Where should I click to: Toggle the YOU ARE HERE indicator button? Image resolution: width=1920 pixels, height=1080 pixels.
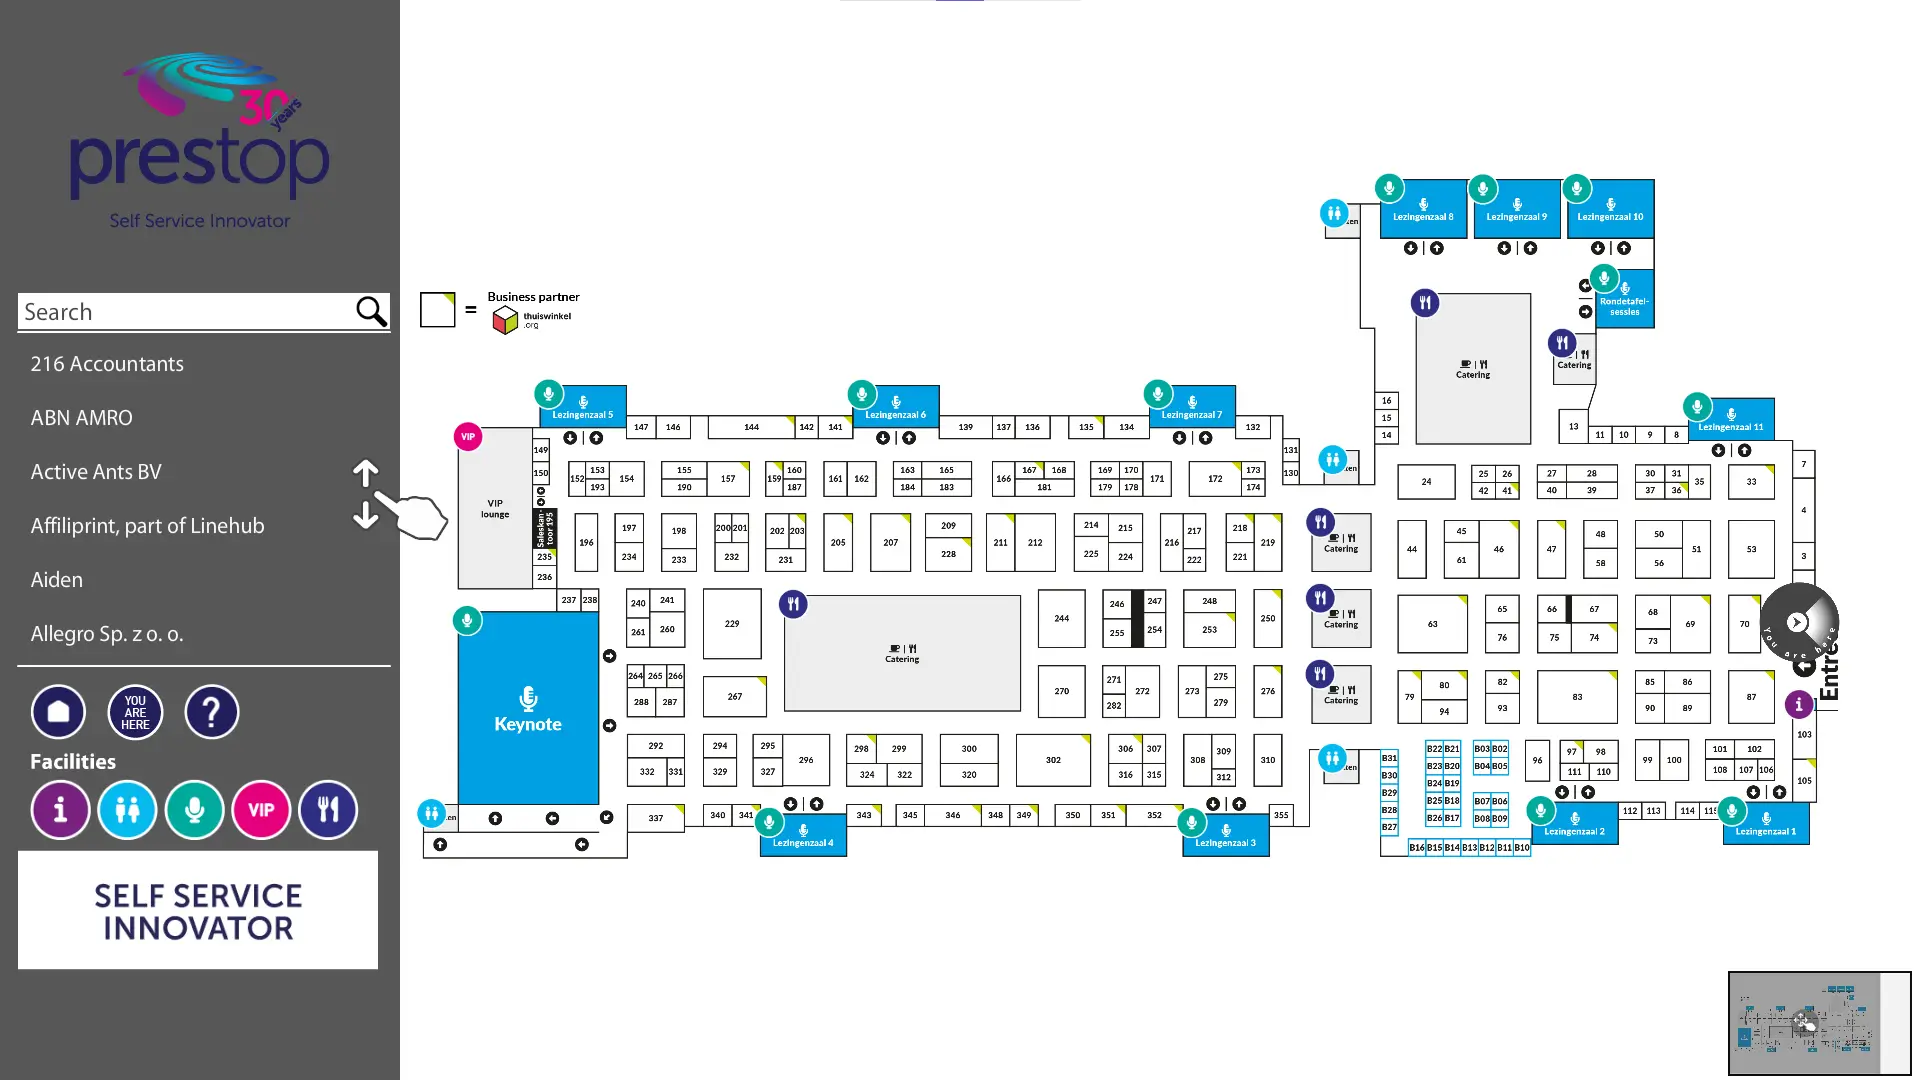(135, 712)
